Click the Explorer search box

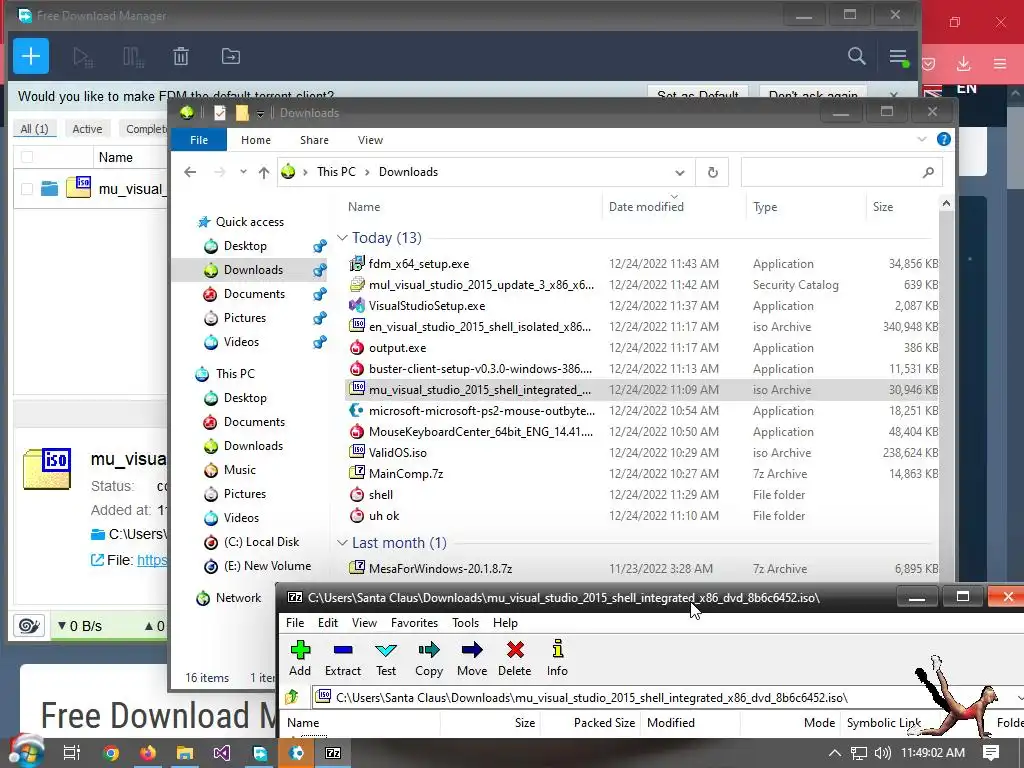841,172
